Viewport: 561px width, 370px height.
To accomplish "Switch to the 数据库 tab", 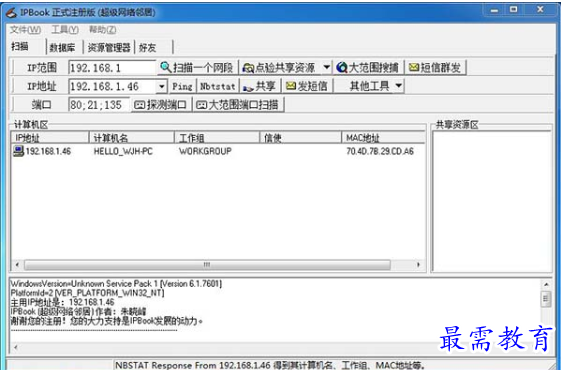I will pos(63,47).
